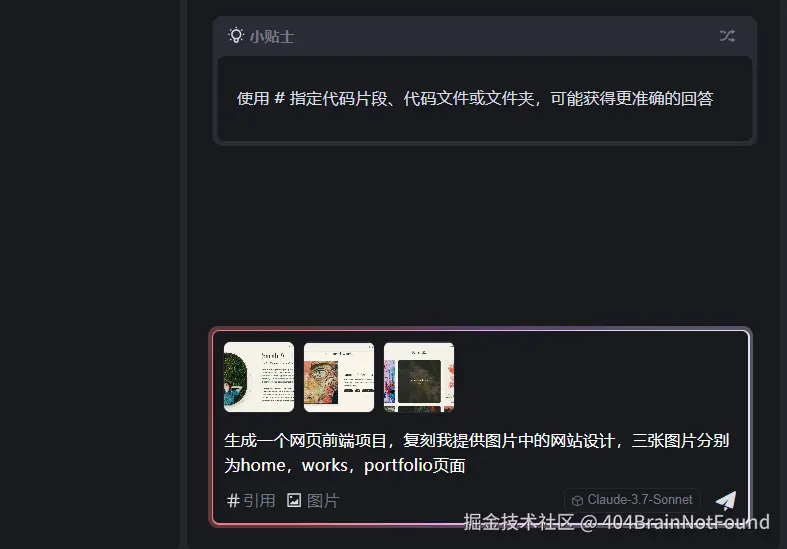Click the empty space right of the thumbnails
This screenshot has width=787, height=549.
pyautogui.click(x=600, y=377)
